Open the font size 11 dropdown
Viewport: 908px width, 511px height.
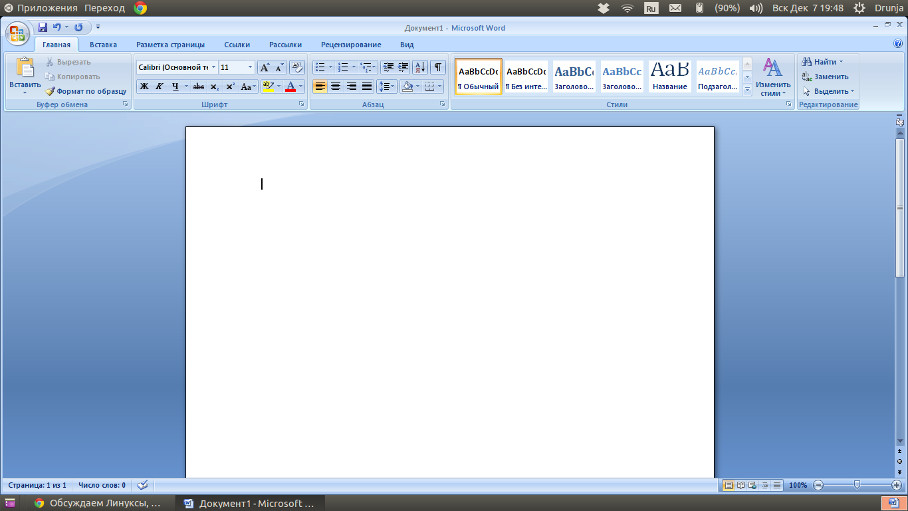click(250, 67)
